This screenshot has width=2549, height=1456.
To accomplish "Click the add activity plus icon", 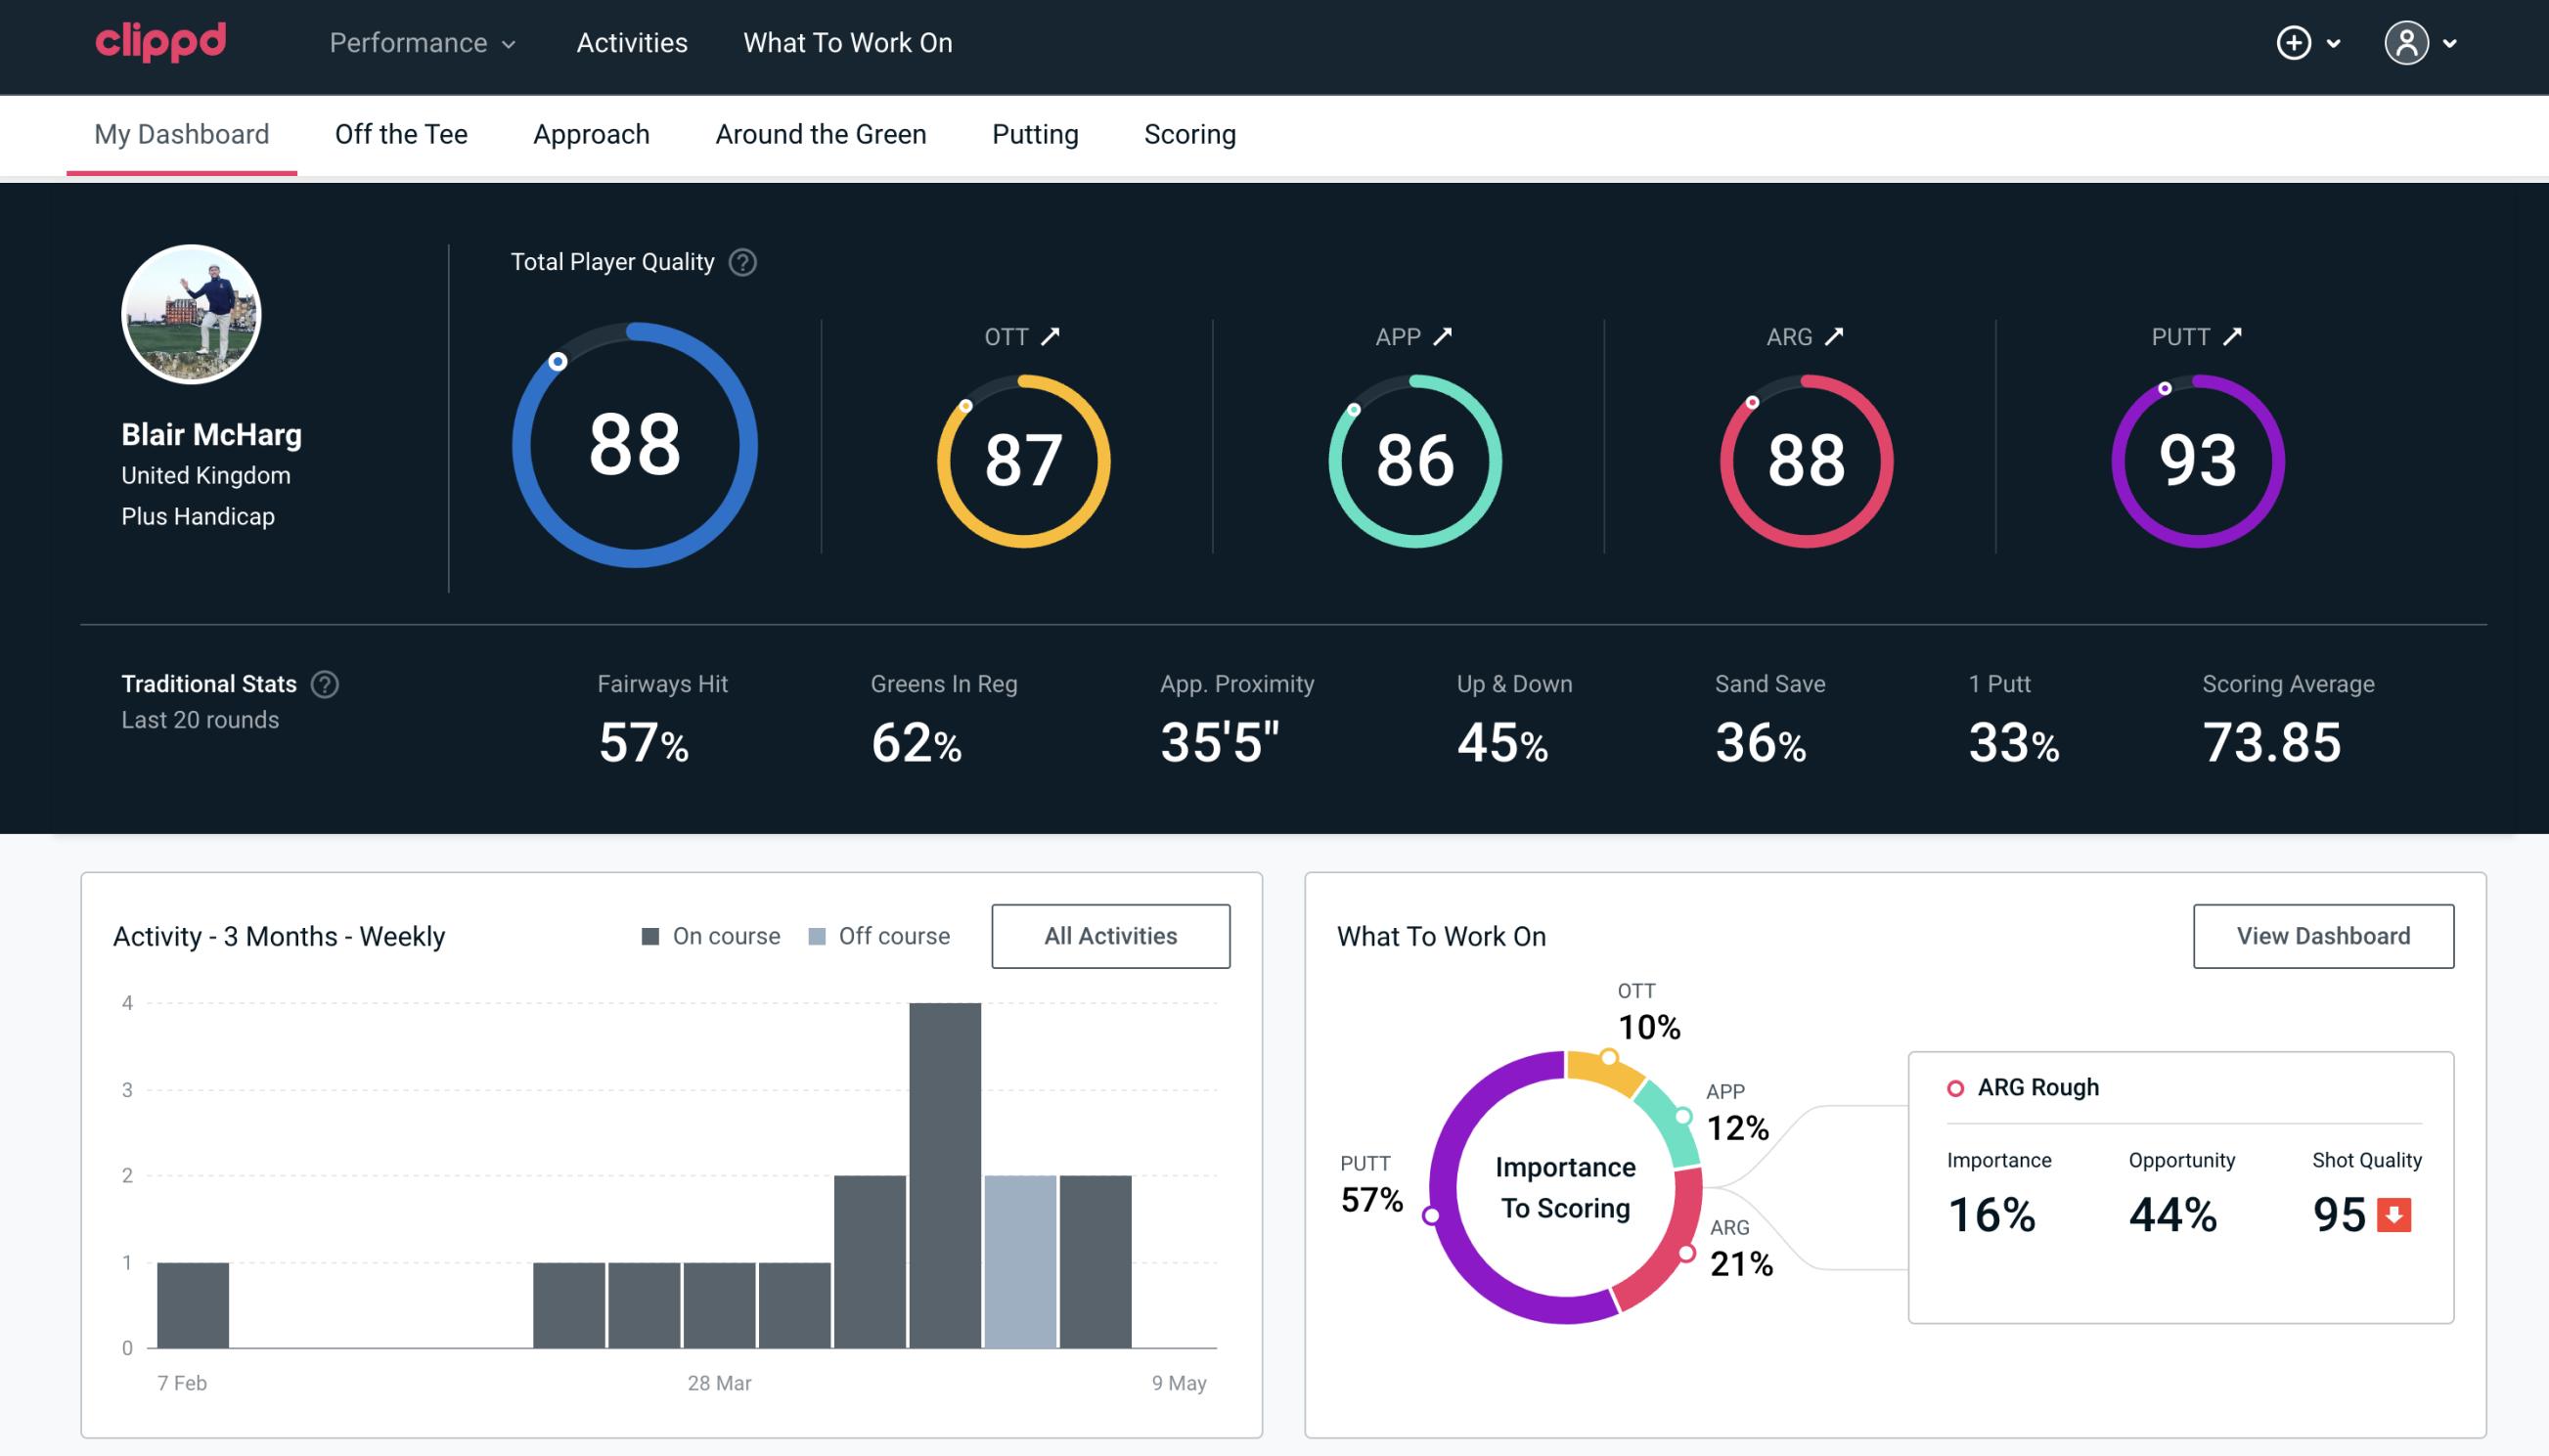I will 2295,42.
